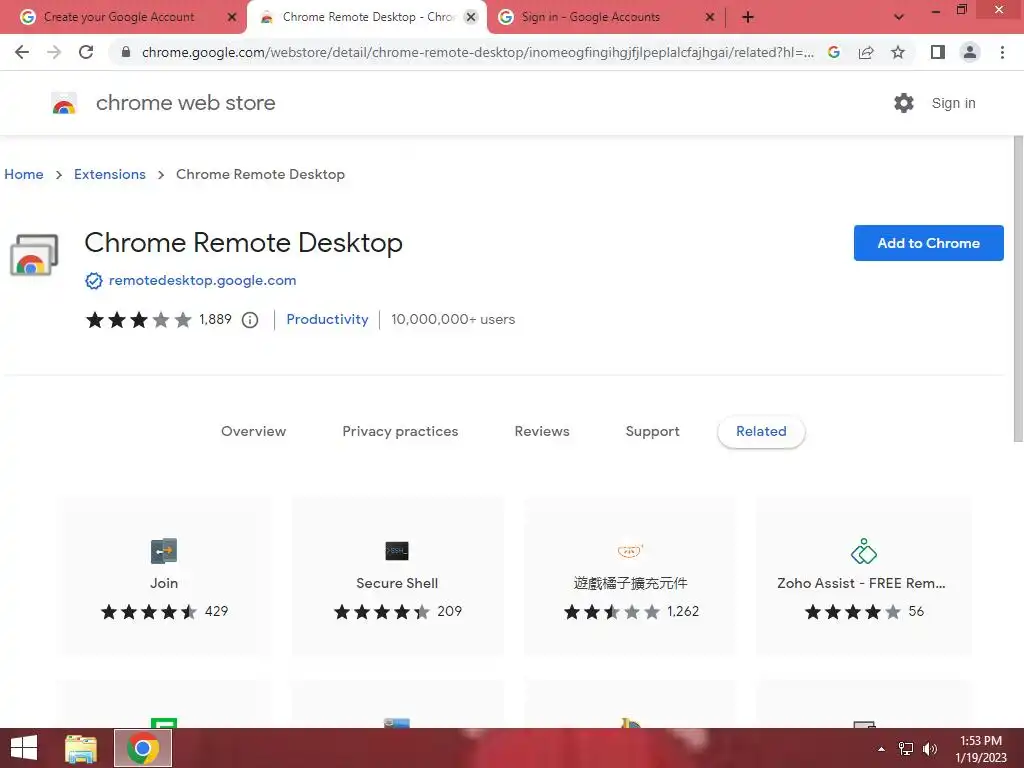Click the Chrome Remote Desktop breadcrumb text
The width and height of the screenshot is (1024, 768).
coord(261,174)
